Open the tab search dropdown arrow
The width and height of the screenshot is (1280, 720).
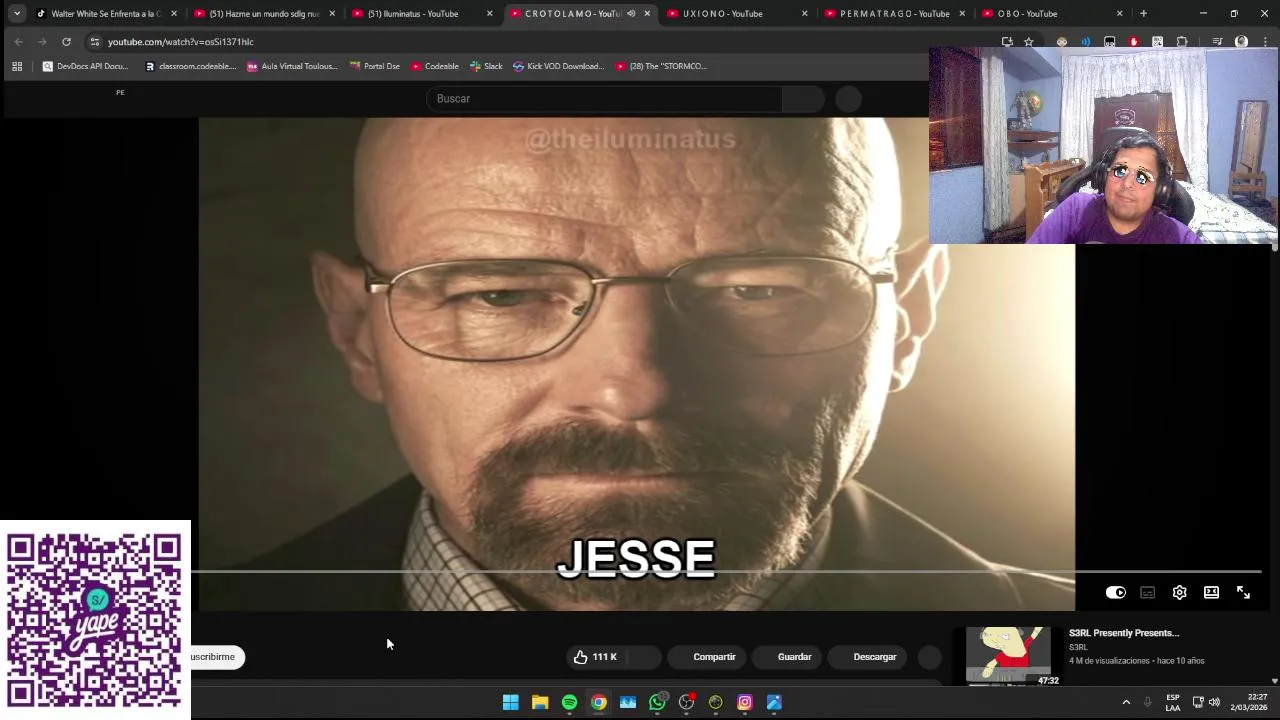click(17, 13)
